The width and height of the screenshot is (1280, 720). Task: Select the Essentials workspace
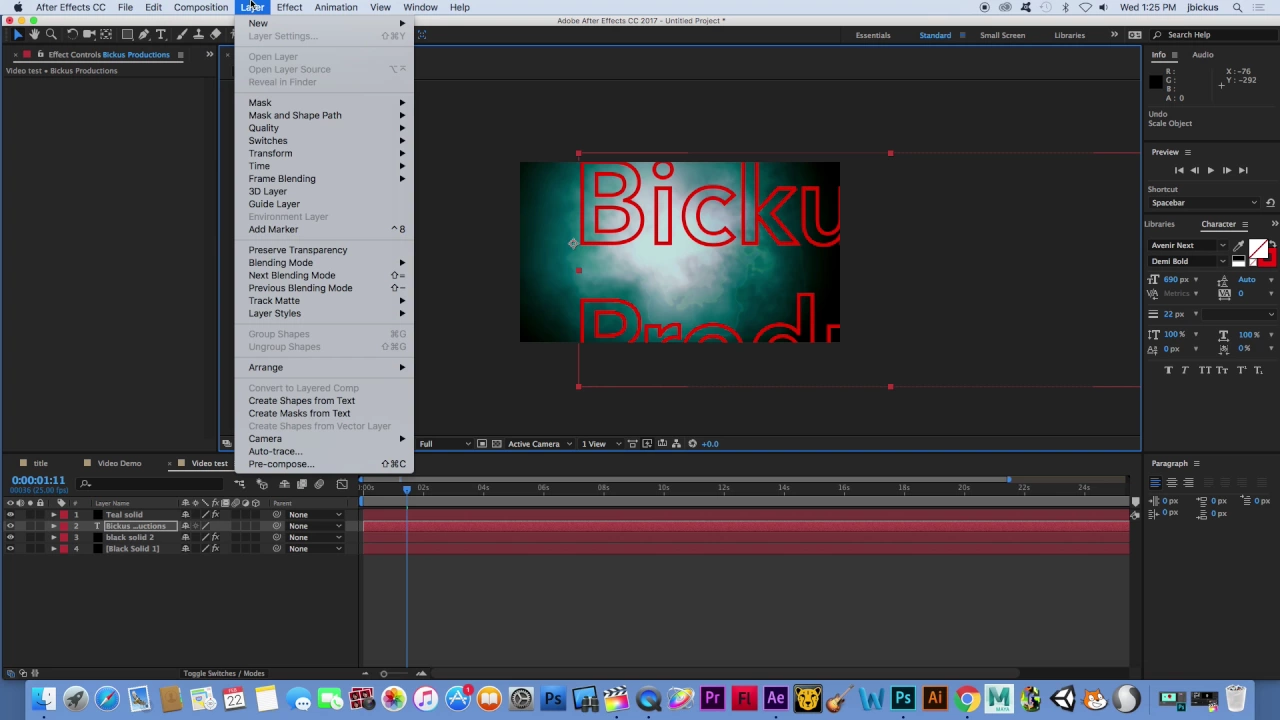tap(873, 35)
